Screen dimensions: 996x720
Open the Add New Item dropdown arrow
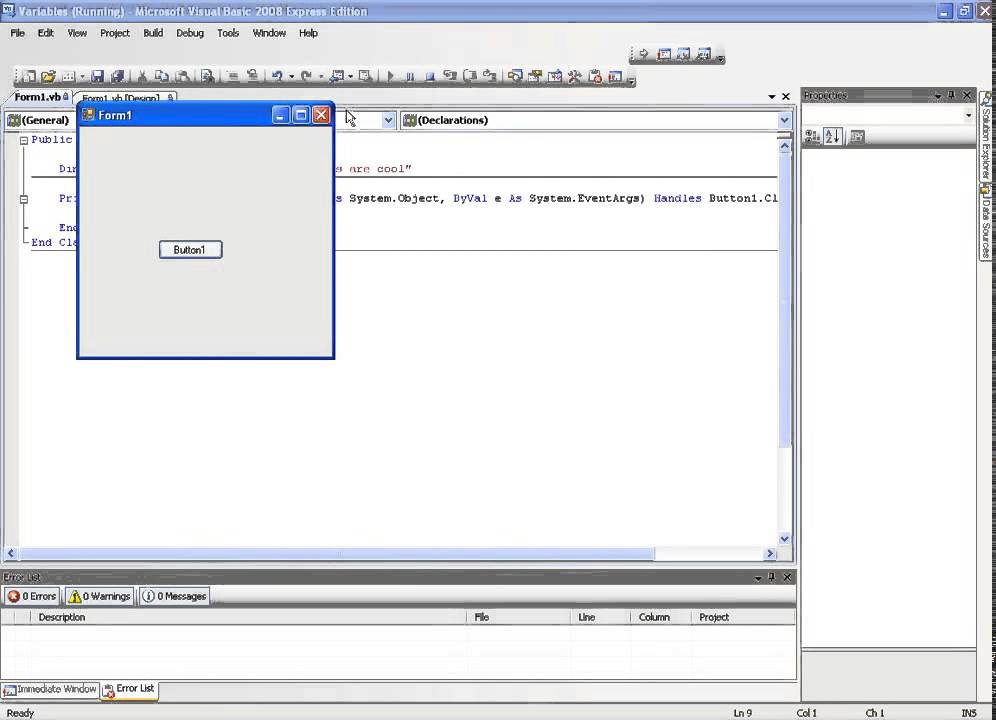82,77
